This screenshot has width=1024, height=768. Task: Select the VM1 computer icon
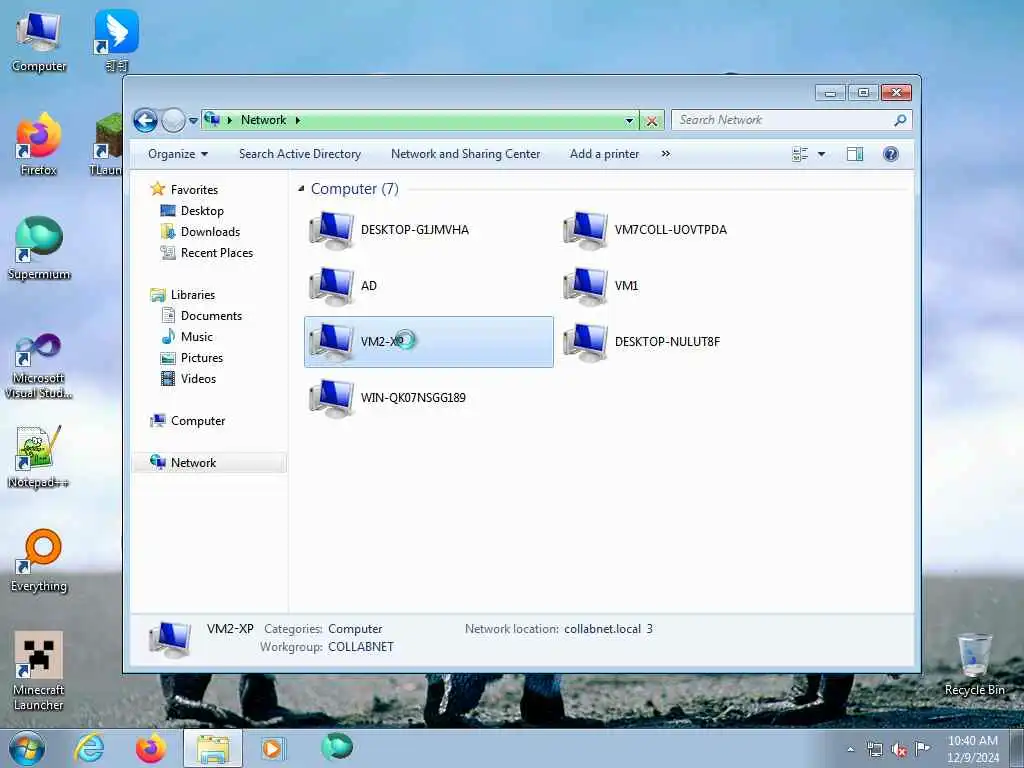pos(586,286)
